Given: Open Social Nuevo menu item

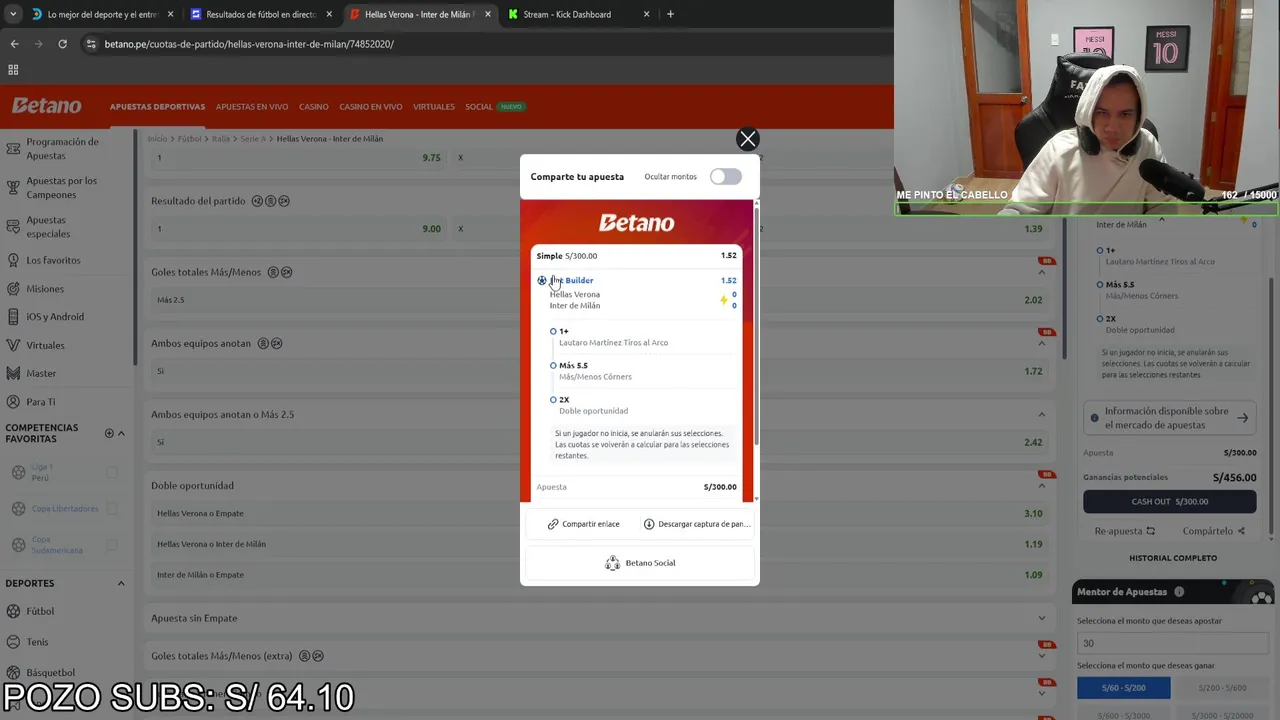Looking at the screenshot, I should pos(494,107).
